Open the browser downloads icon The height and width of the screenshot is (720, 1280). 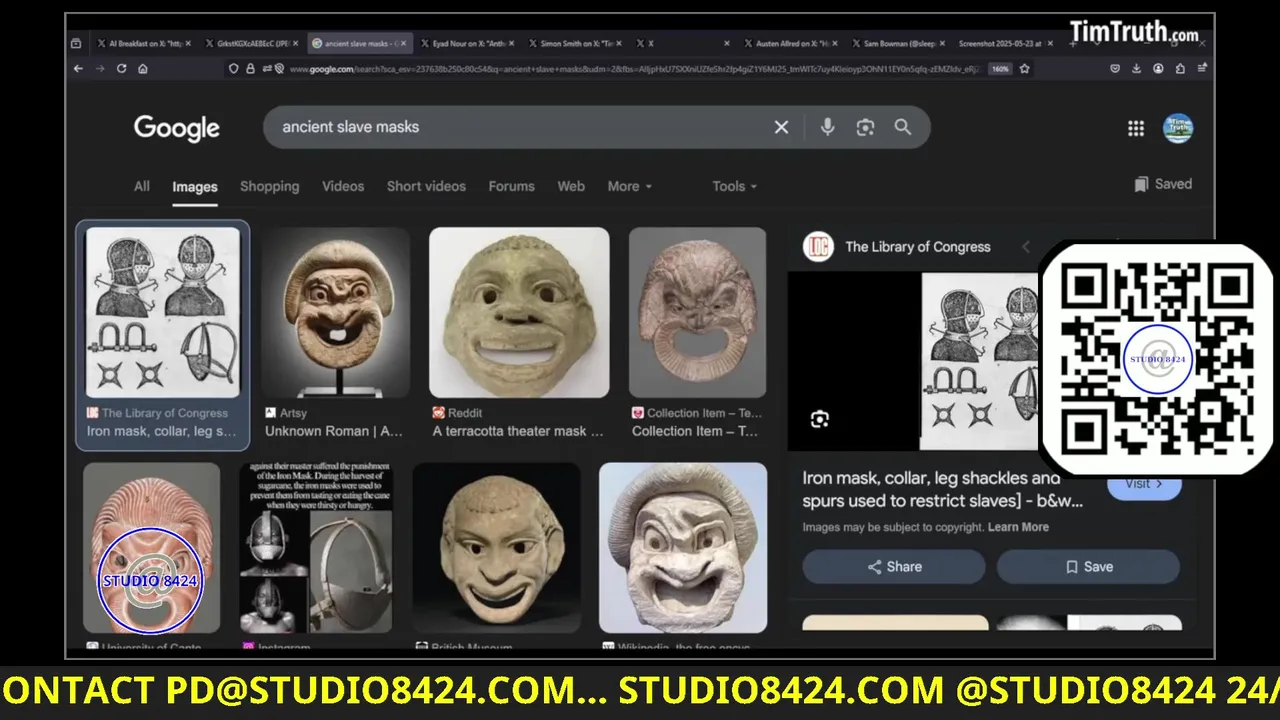coord(1136,69)
